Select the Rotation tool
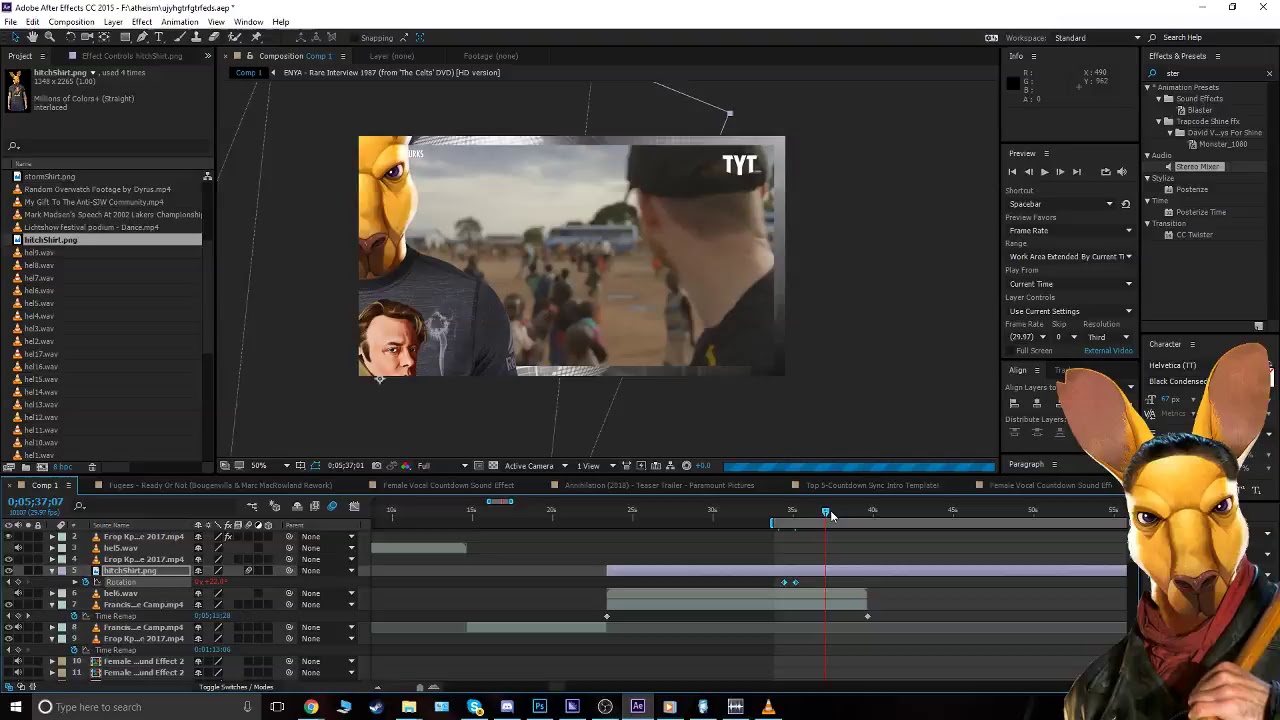This screenshot has height=720, width=1280. click(x=70, y=37)
